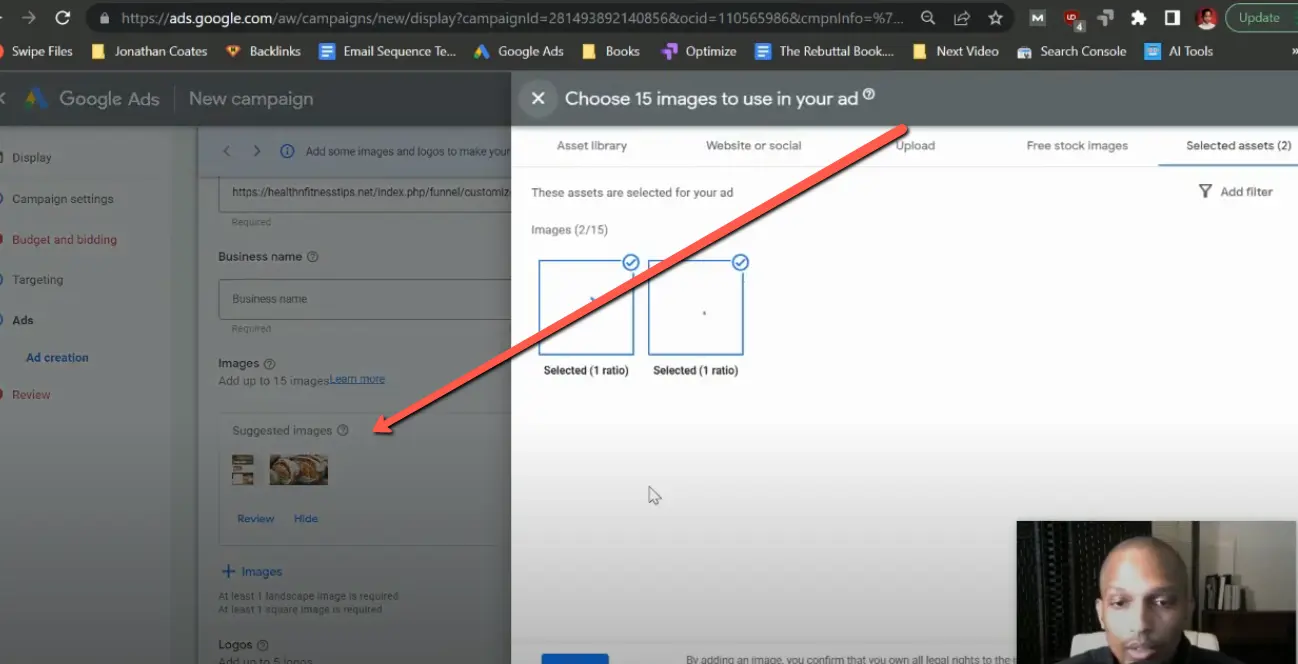Hide the suggested images
Viewport: 1298px width, 664px height.
[x=306, y=518]
